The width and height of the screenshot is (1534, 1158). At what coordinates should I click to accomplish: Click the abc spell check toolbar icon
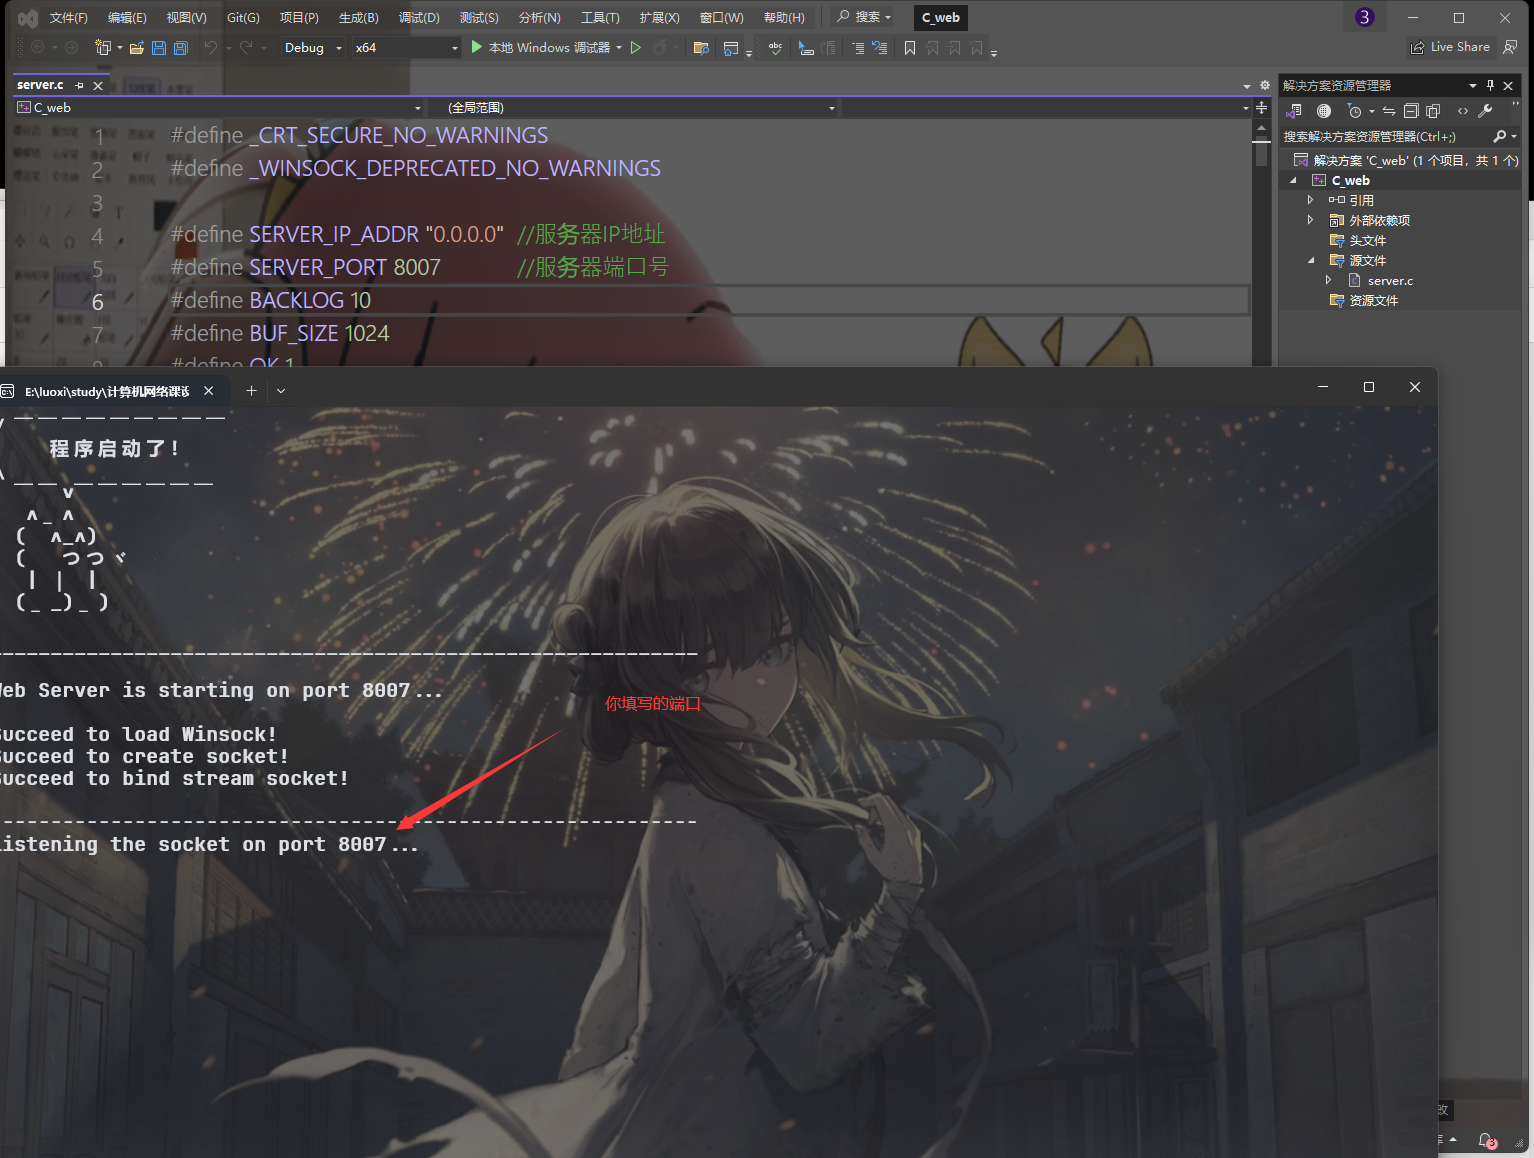775,47
